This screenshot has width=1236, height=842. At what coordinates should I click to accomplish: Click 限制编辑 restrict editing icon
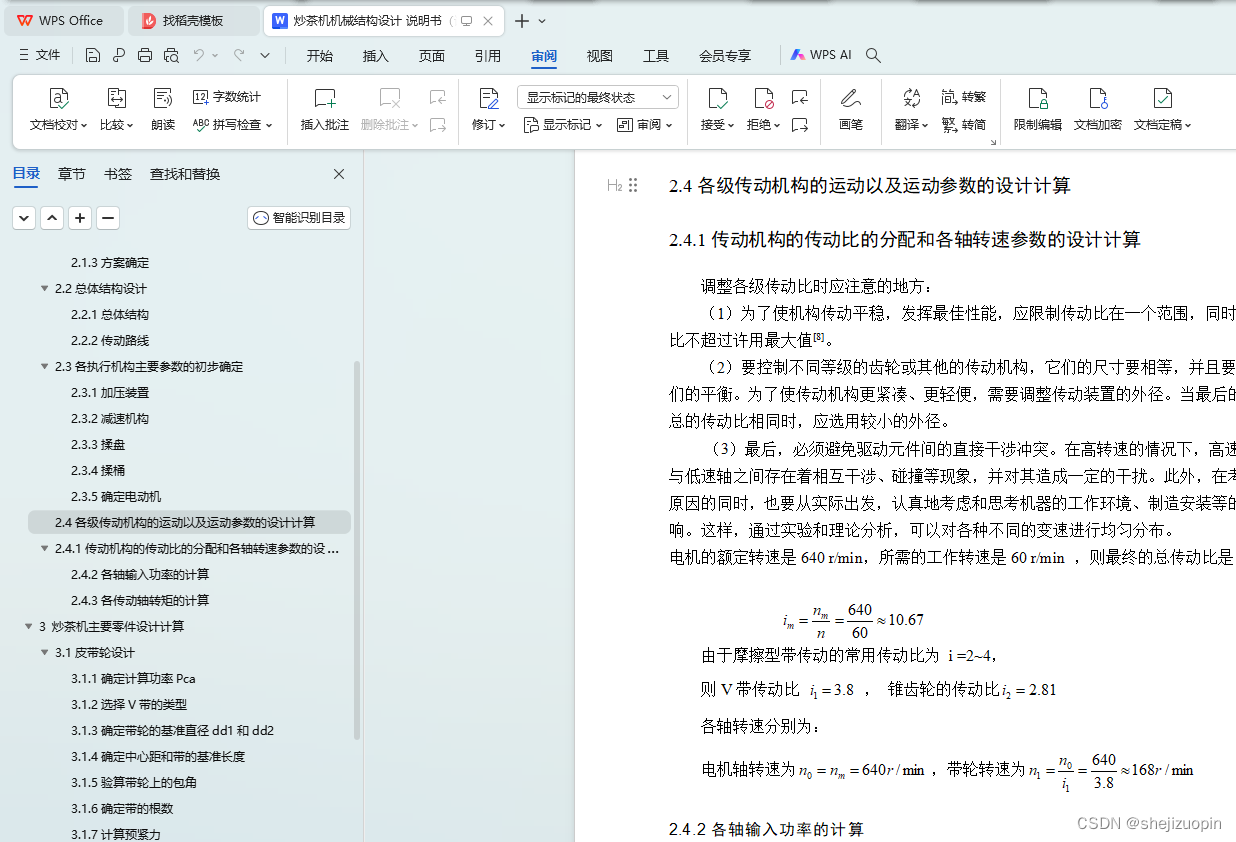tap(1038, 98)
